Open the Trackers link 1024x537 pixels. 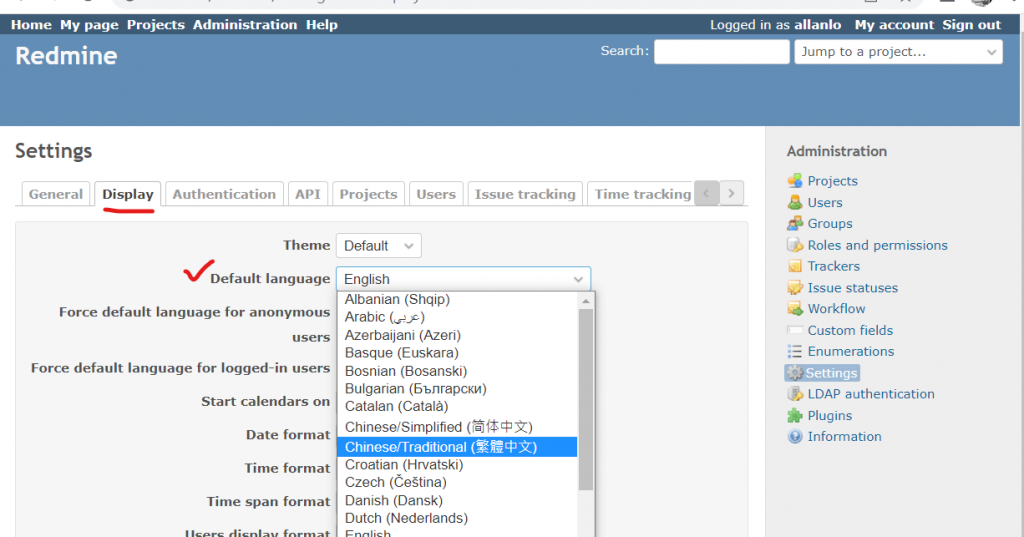tap(833, 266)
